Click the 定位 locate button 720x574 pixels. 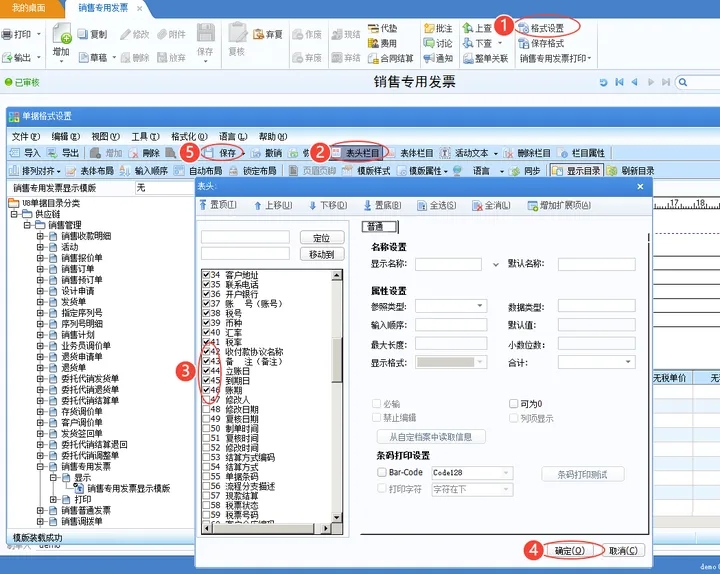(321, 238)
